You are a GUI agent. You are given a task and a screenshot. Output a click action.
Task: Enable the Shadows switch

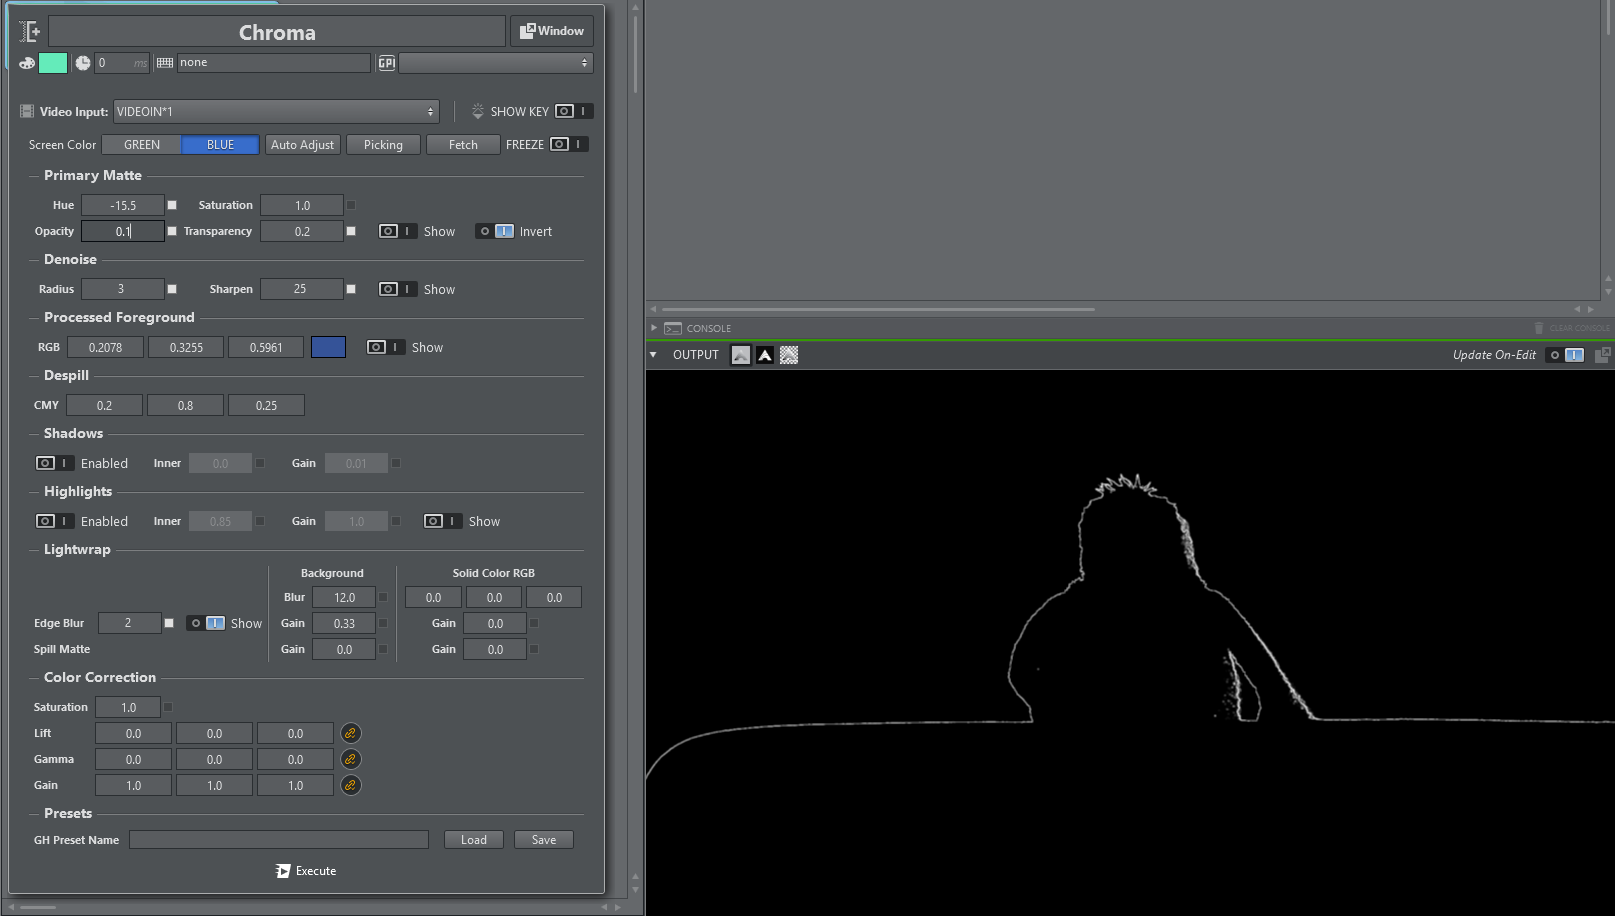[x=54, y=463]
